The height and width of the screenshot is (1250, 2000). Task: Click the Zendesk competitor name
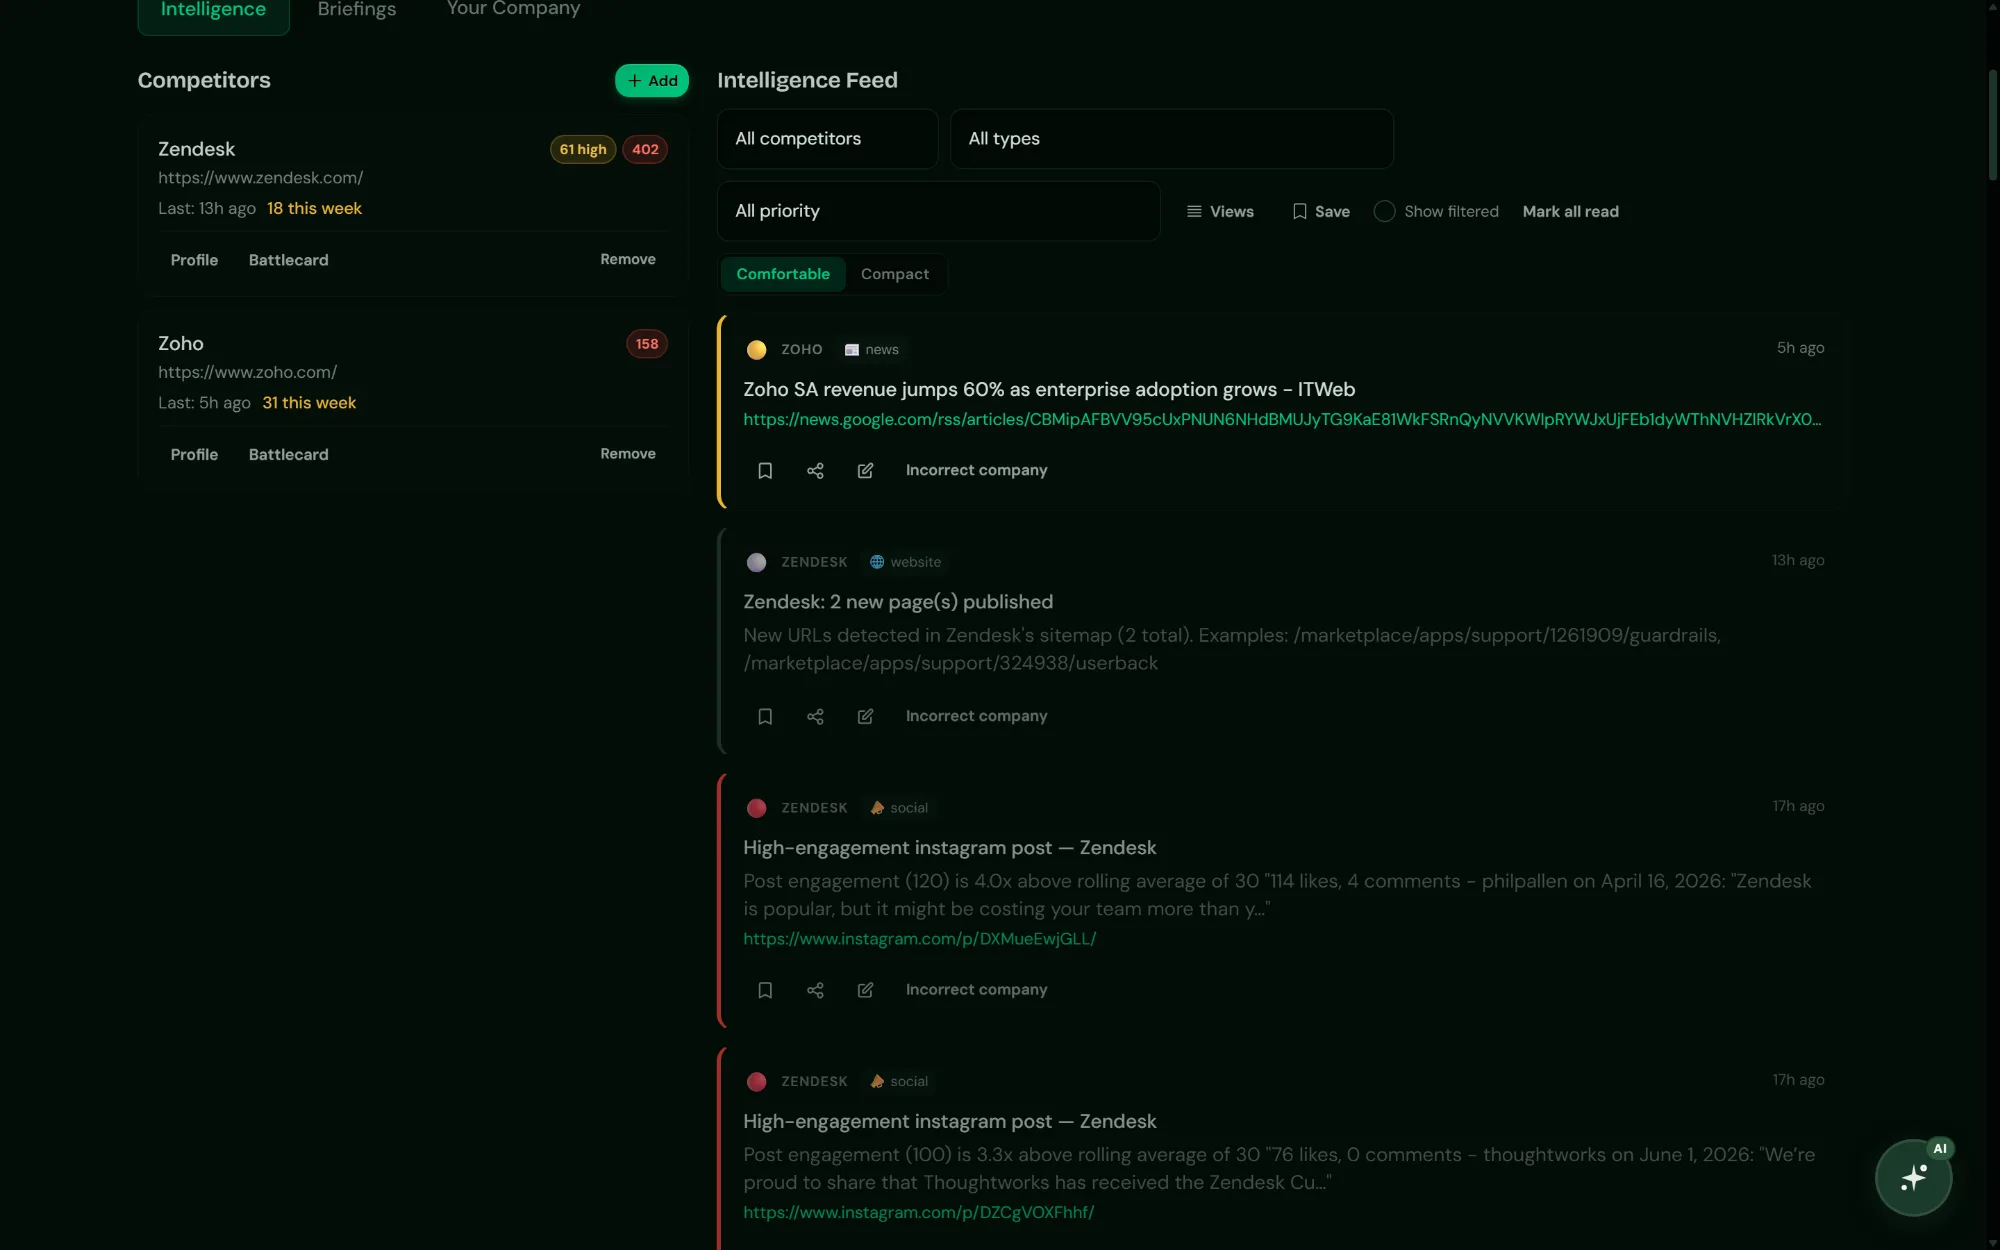click(x=196, y=149)
